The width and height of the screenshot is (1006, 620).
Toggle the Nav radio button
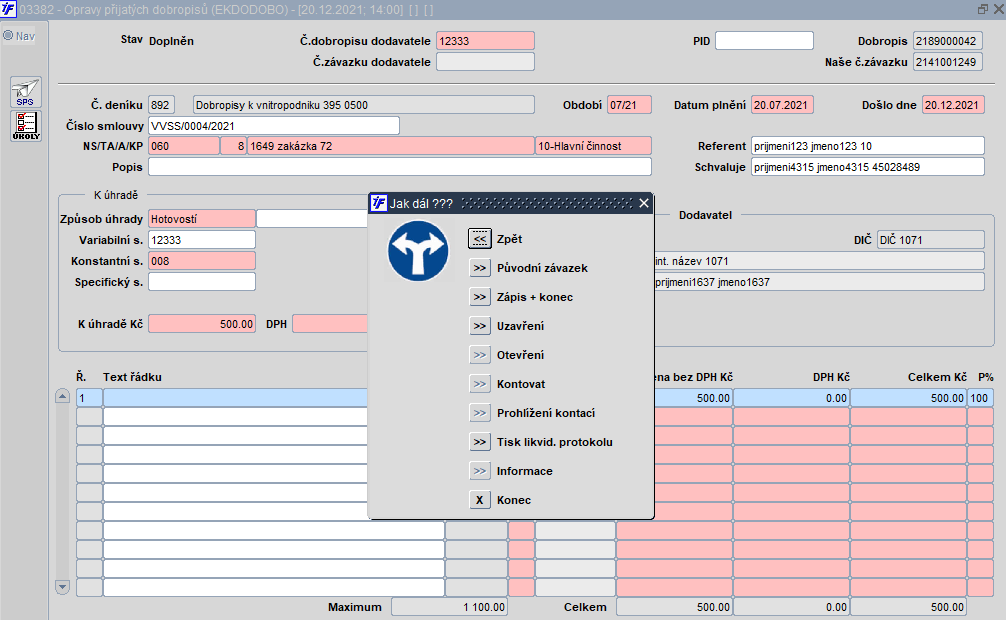pos(8,36)
